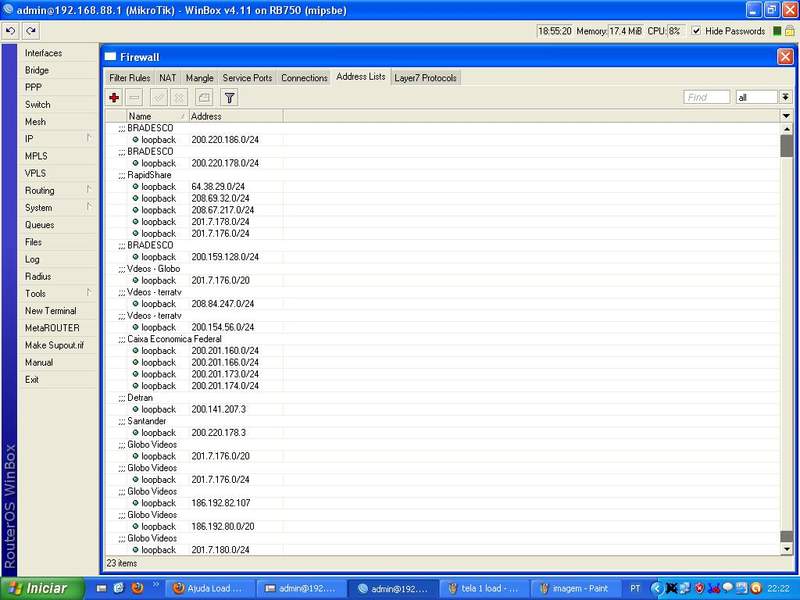Screen dimensions: 800x600
Task: Open the imagem - Paint taskbar button
Action: 576,588
